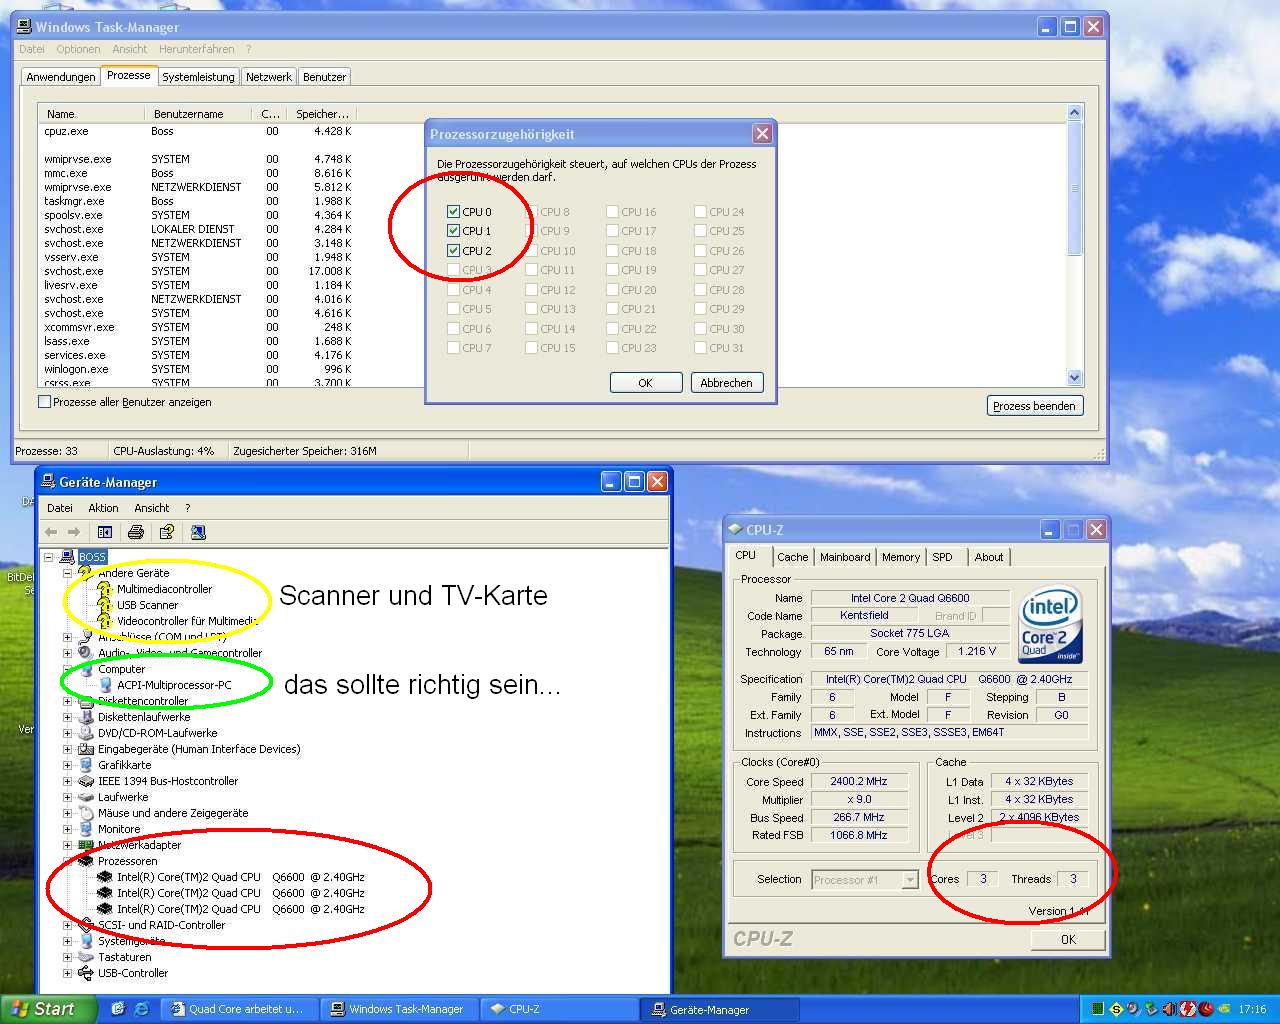1280x1024 pixels.
Task: Uncheck the CPU 2 affinity checkbox
Action: (x=454, y=251)
